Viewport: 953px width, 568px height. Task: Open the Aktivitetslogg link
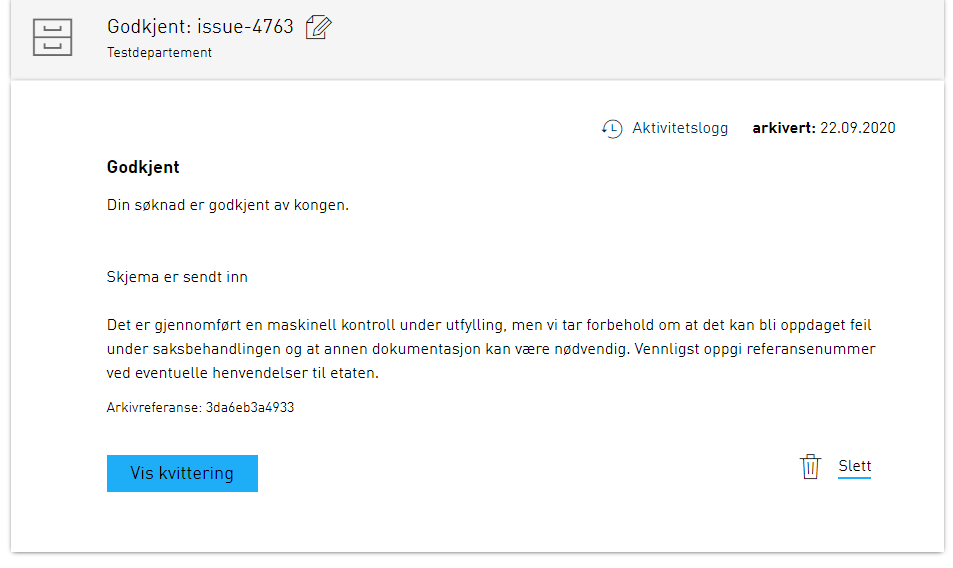tap(680, 128)
